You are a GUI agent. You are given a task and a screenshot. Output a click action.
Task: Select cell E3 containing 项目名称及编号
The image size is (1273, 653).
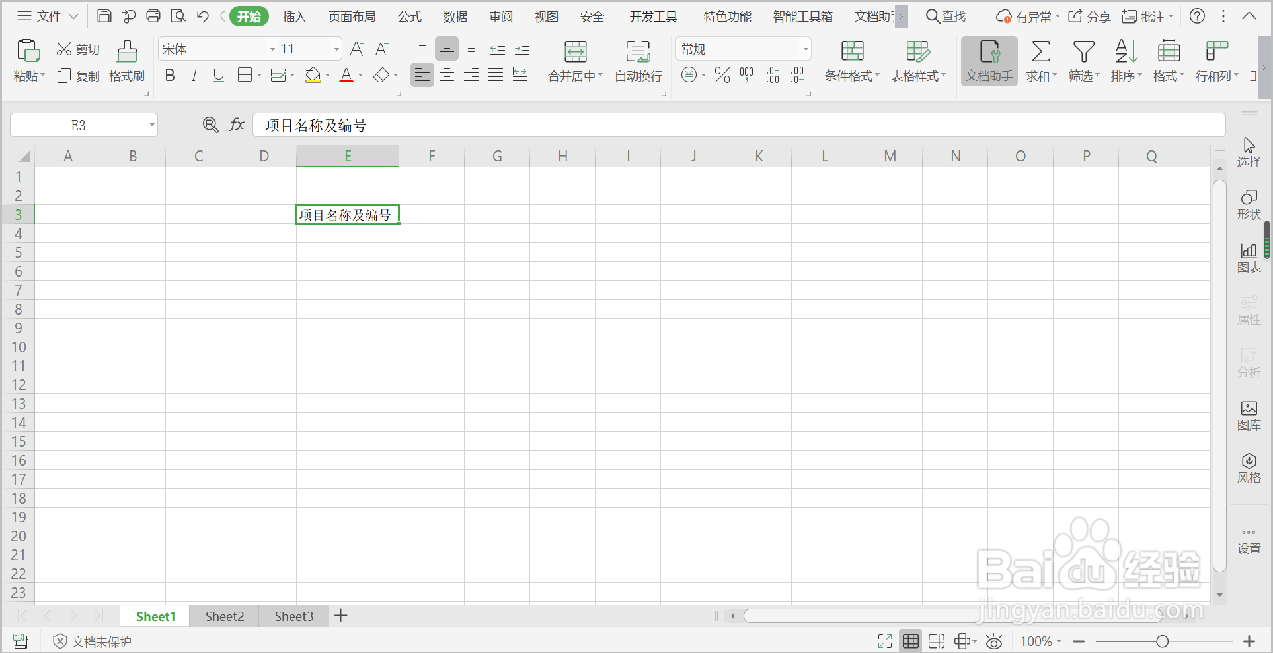[347, 214]
